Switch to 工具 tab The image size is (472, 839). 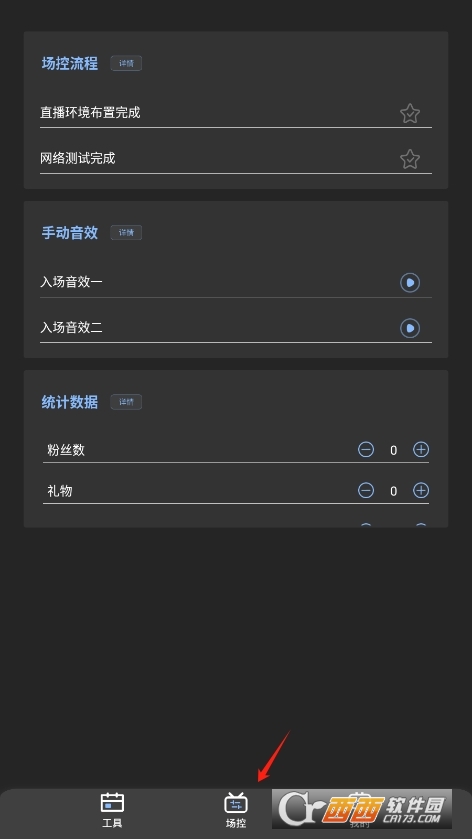point(112,810)
